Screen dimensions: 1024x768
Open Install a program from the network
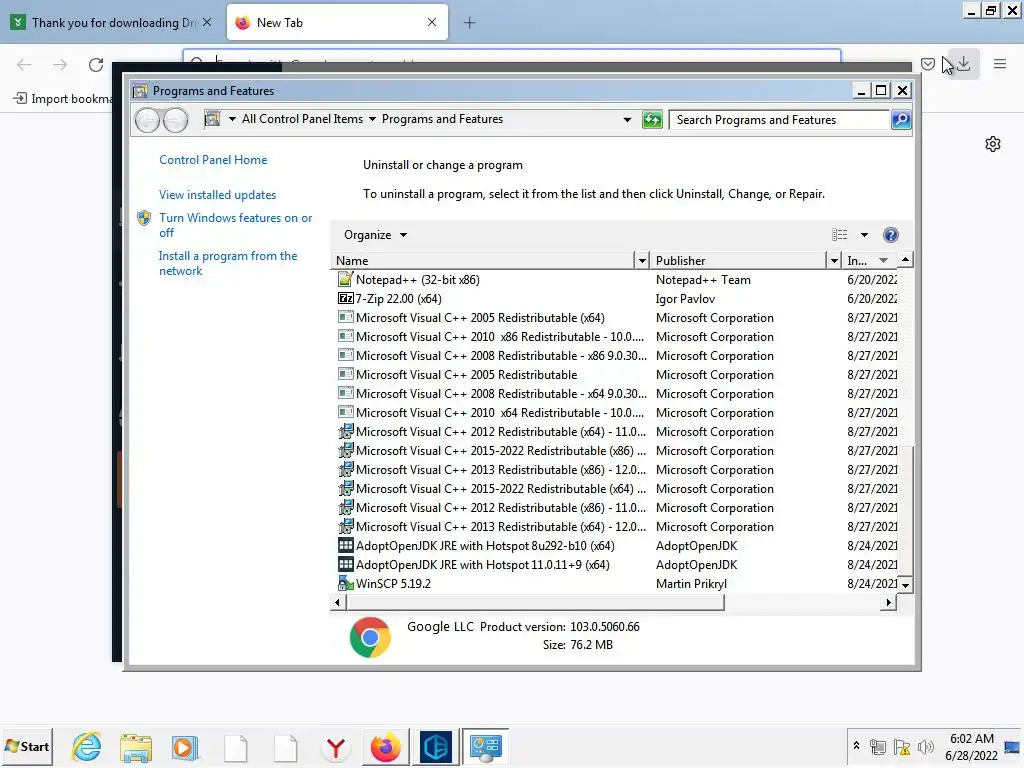click(227, 263)
